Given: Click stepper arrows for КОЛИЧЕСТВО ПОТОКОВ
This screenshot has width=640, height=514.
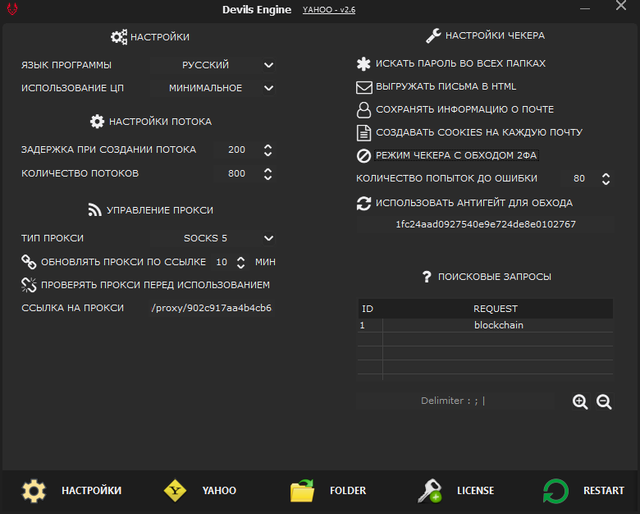Looking at the screenshot, I should pyautogui.click(x=268, y=174).
